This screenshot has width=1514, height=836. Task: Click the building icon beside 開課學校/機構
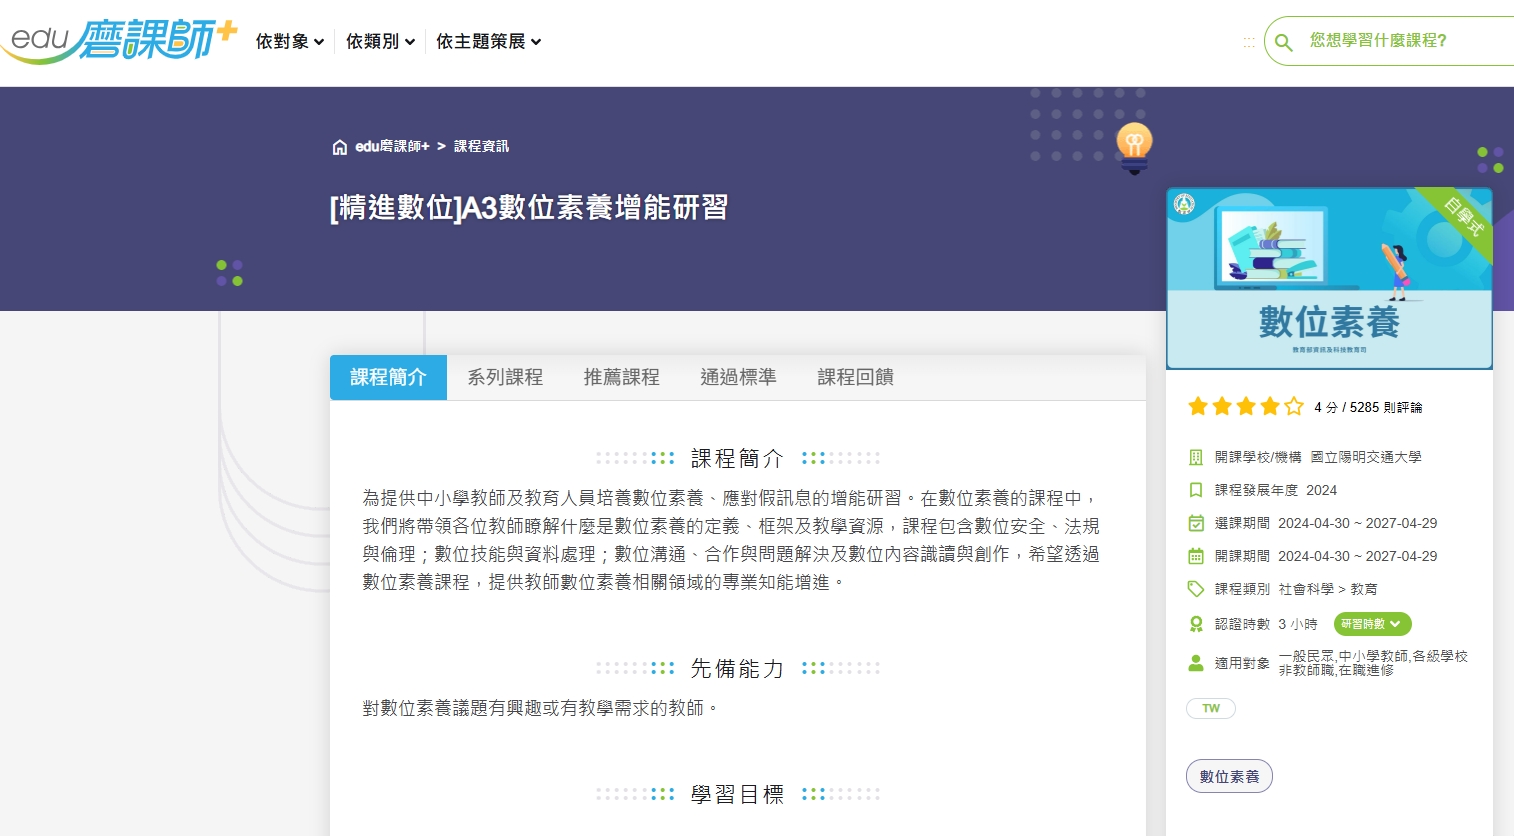[1195, 457]
